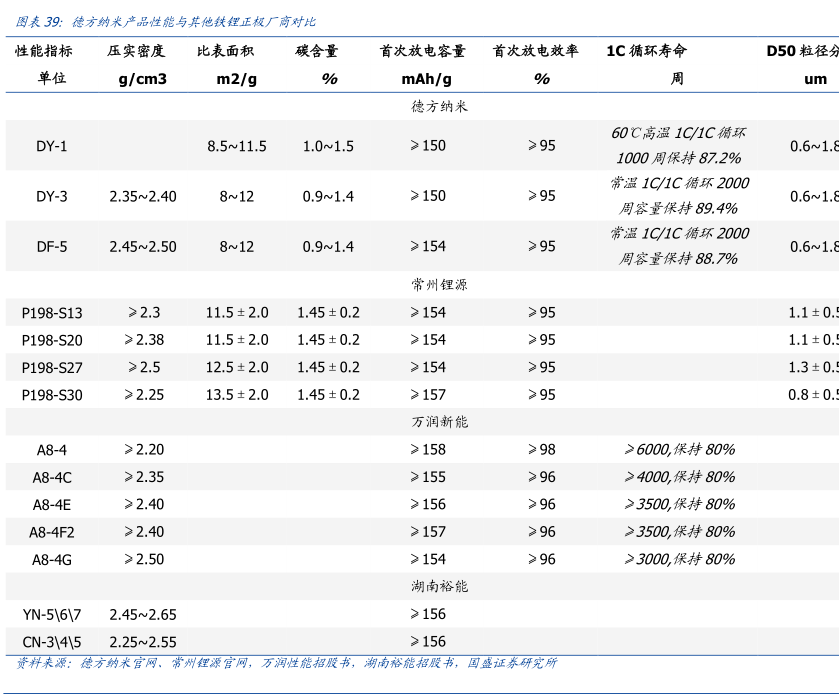The width and height of the screenshot is (839, 694).
Task: Click the table title starting with 图表 39
Action: (x=165, y=22)
